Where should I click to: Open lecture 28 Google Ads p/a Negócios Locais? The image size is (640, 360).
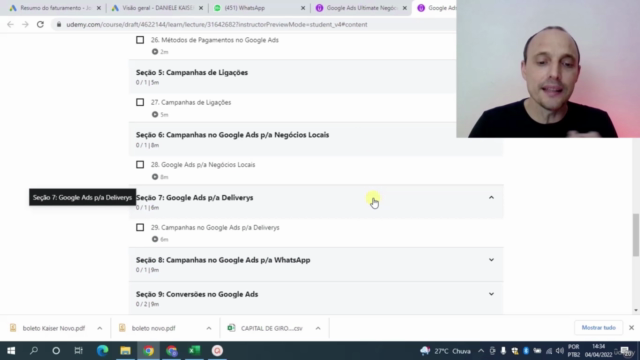point(203,165)
